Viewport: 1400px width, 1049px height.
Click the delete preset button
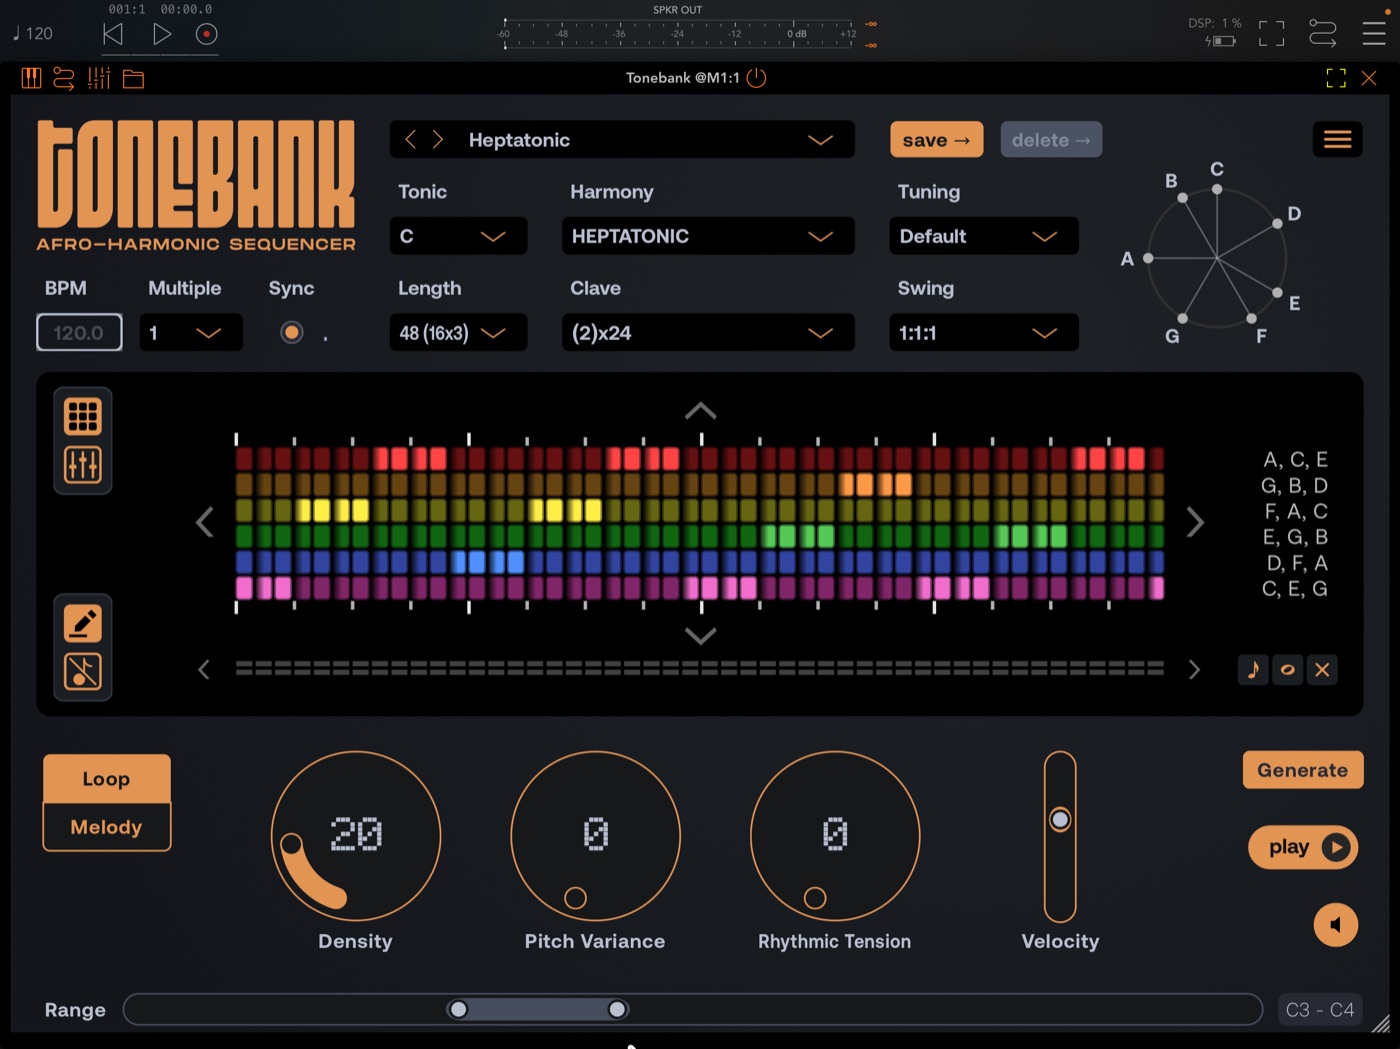tap(1051, 140)
